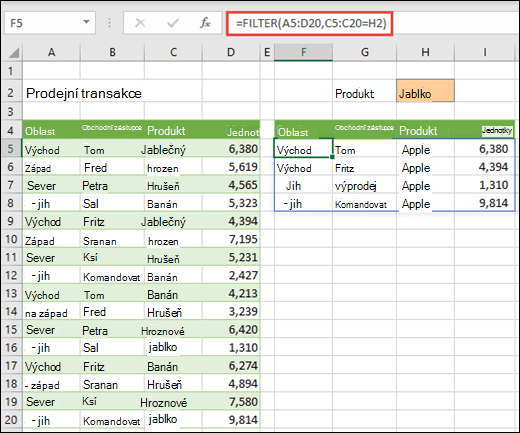Click the orange 'Jablko' criteria cell

click(x=425, y=91)
